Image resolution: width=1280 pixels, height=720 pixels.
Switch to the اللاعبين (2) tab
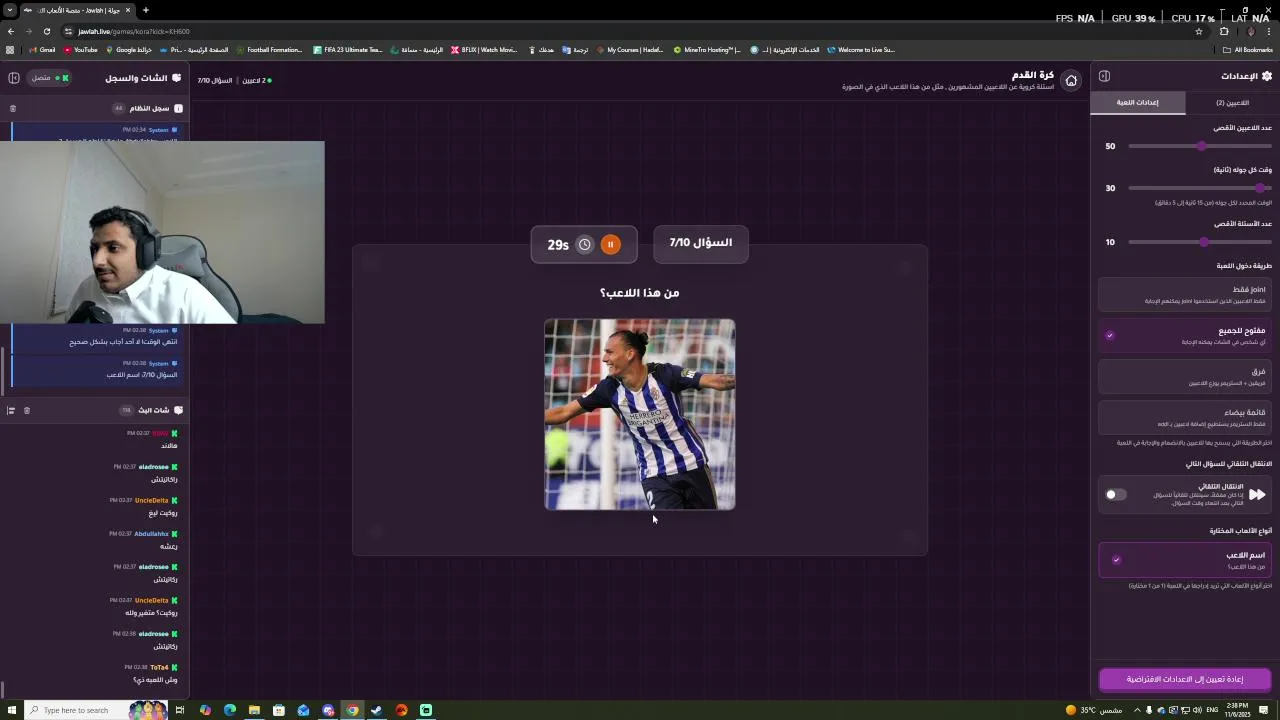click(x=1232, y=103)
